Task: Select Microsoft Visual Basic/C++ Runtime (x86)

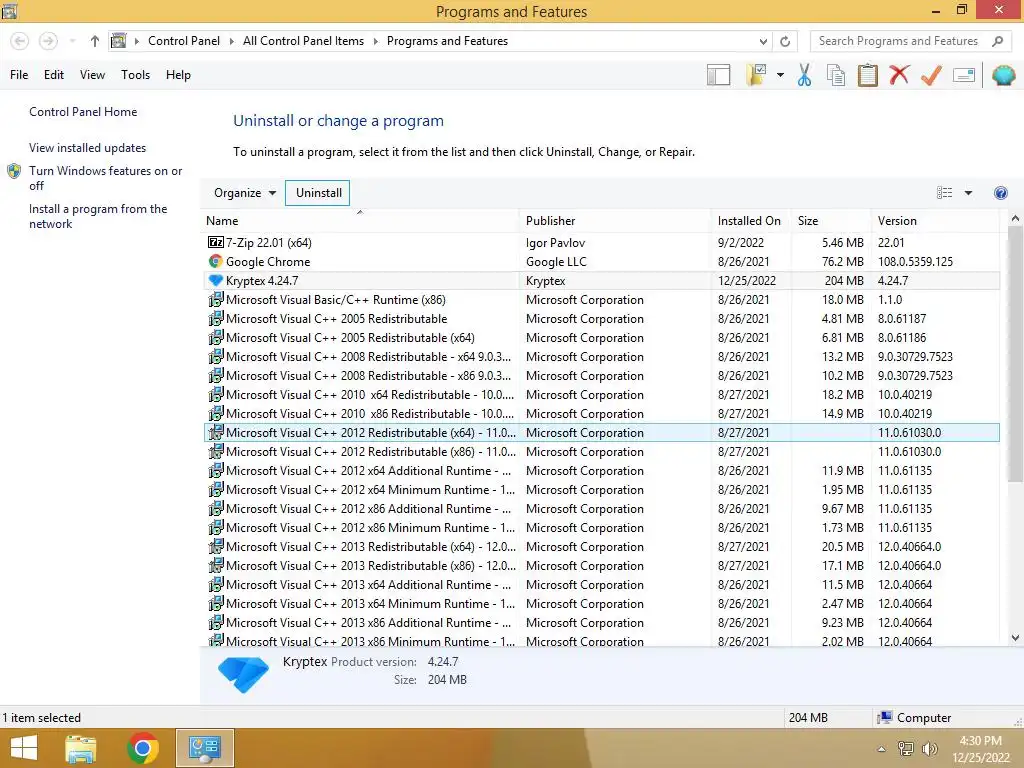Action: pos(601,299)
